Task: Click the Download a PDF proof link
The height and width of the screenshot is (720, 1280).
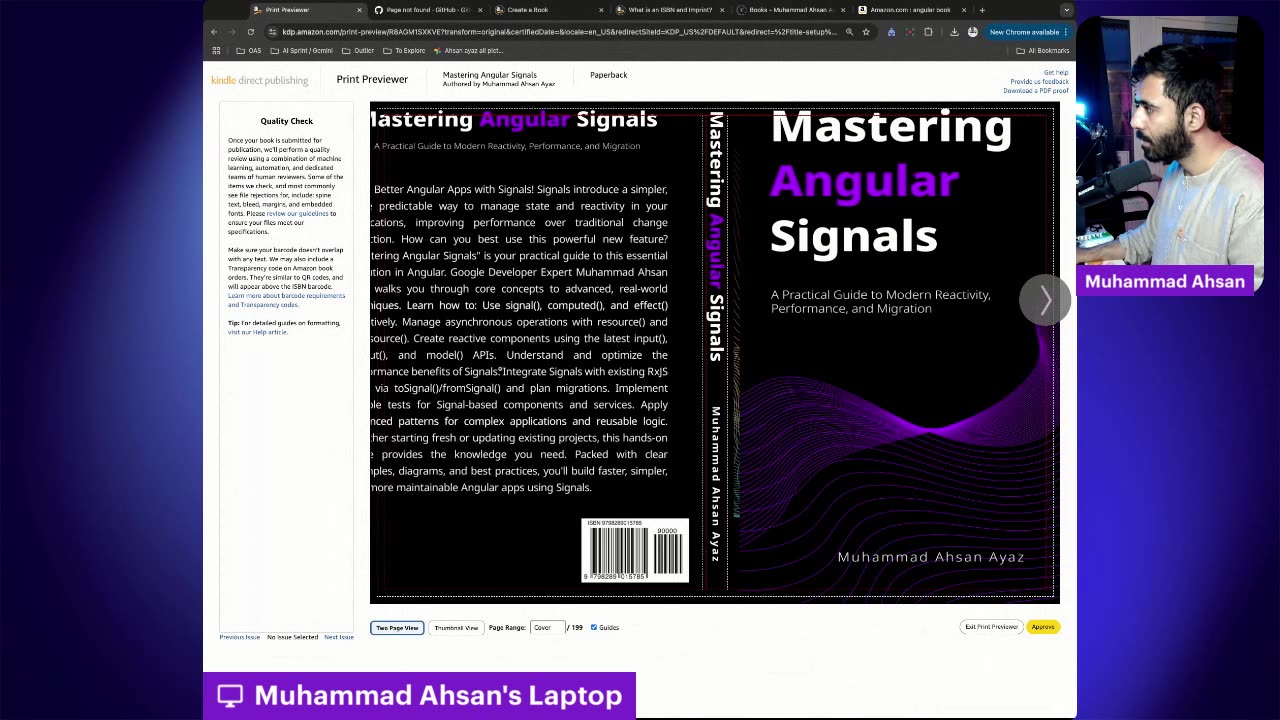Action: click(x=1036, y=91)
